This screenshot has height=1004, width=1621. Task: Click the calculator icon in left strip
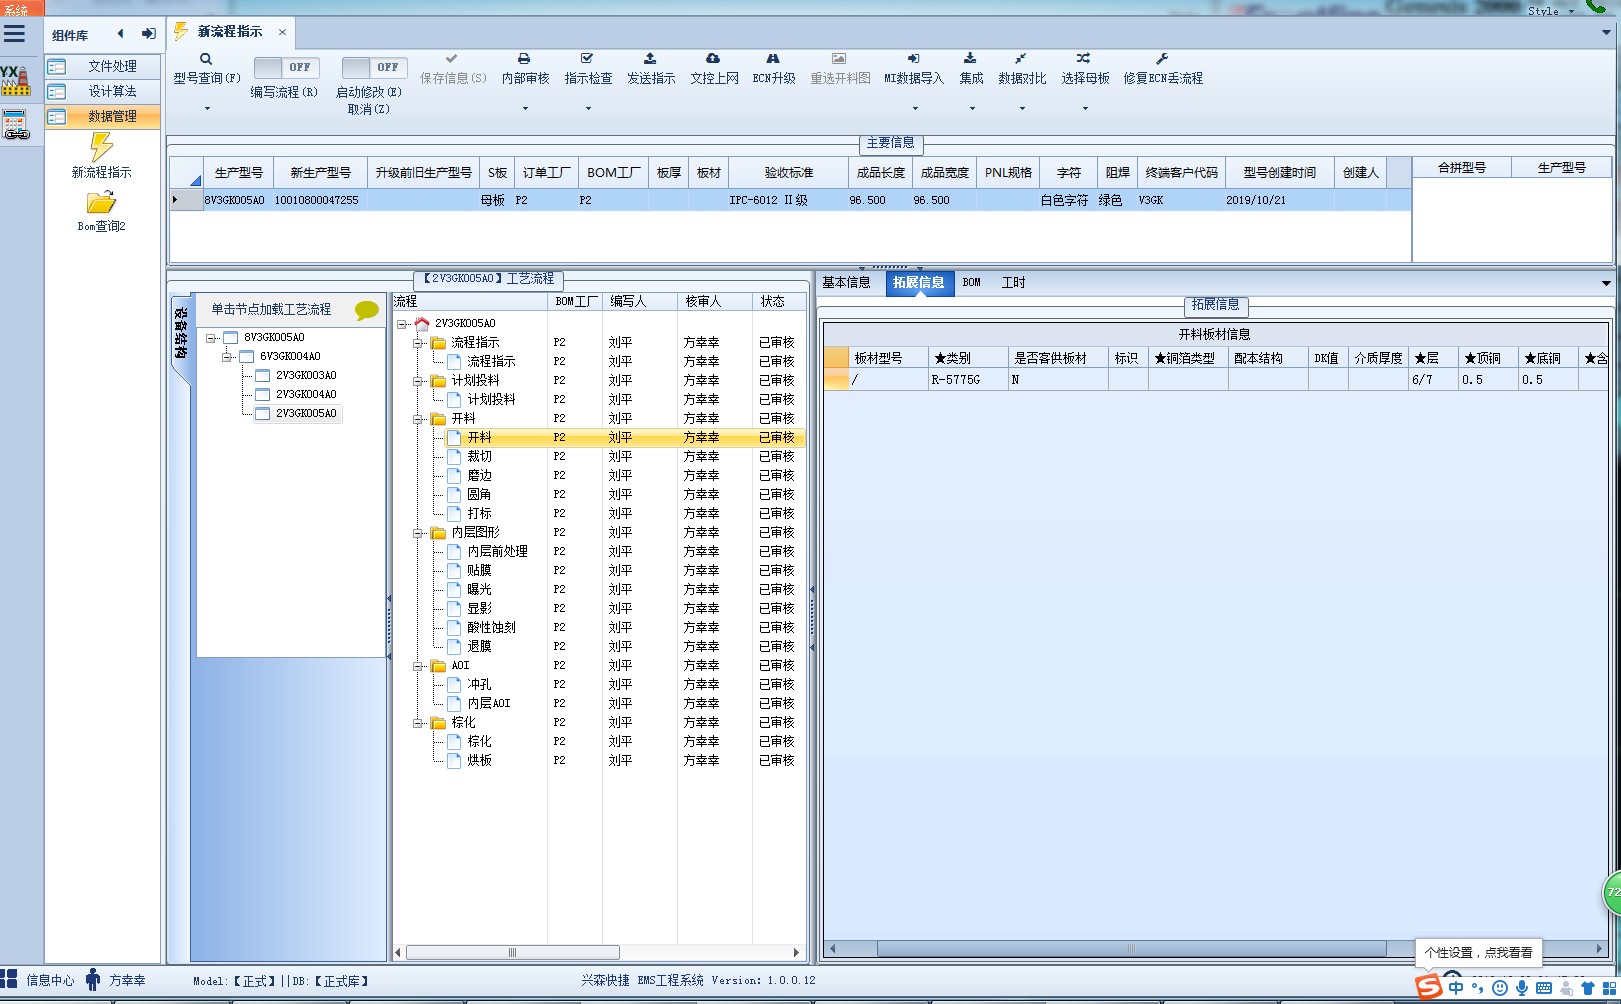[x=15, y=125]
